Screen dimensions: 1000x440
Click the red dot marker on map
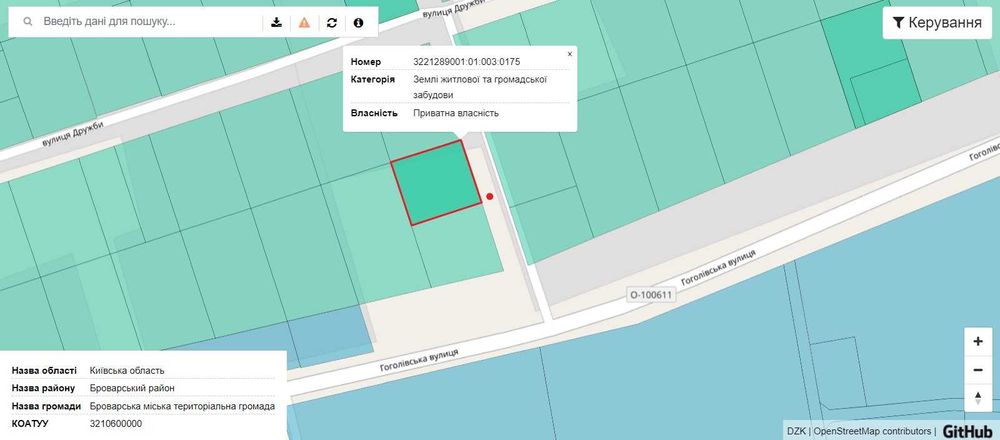(490, 196)
